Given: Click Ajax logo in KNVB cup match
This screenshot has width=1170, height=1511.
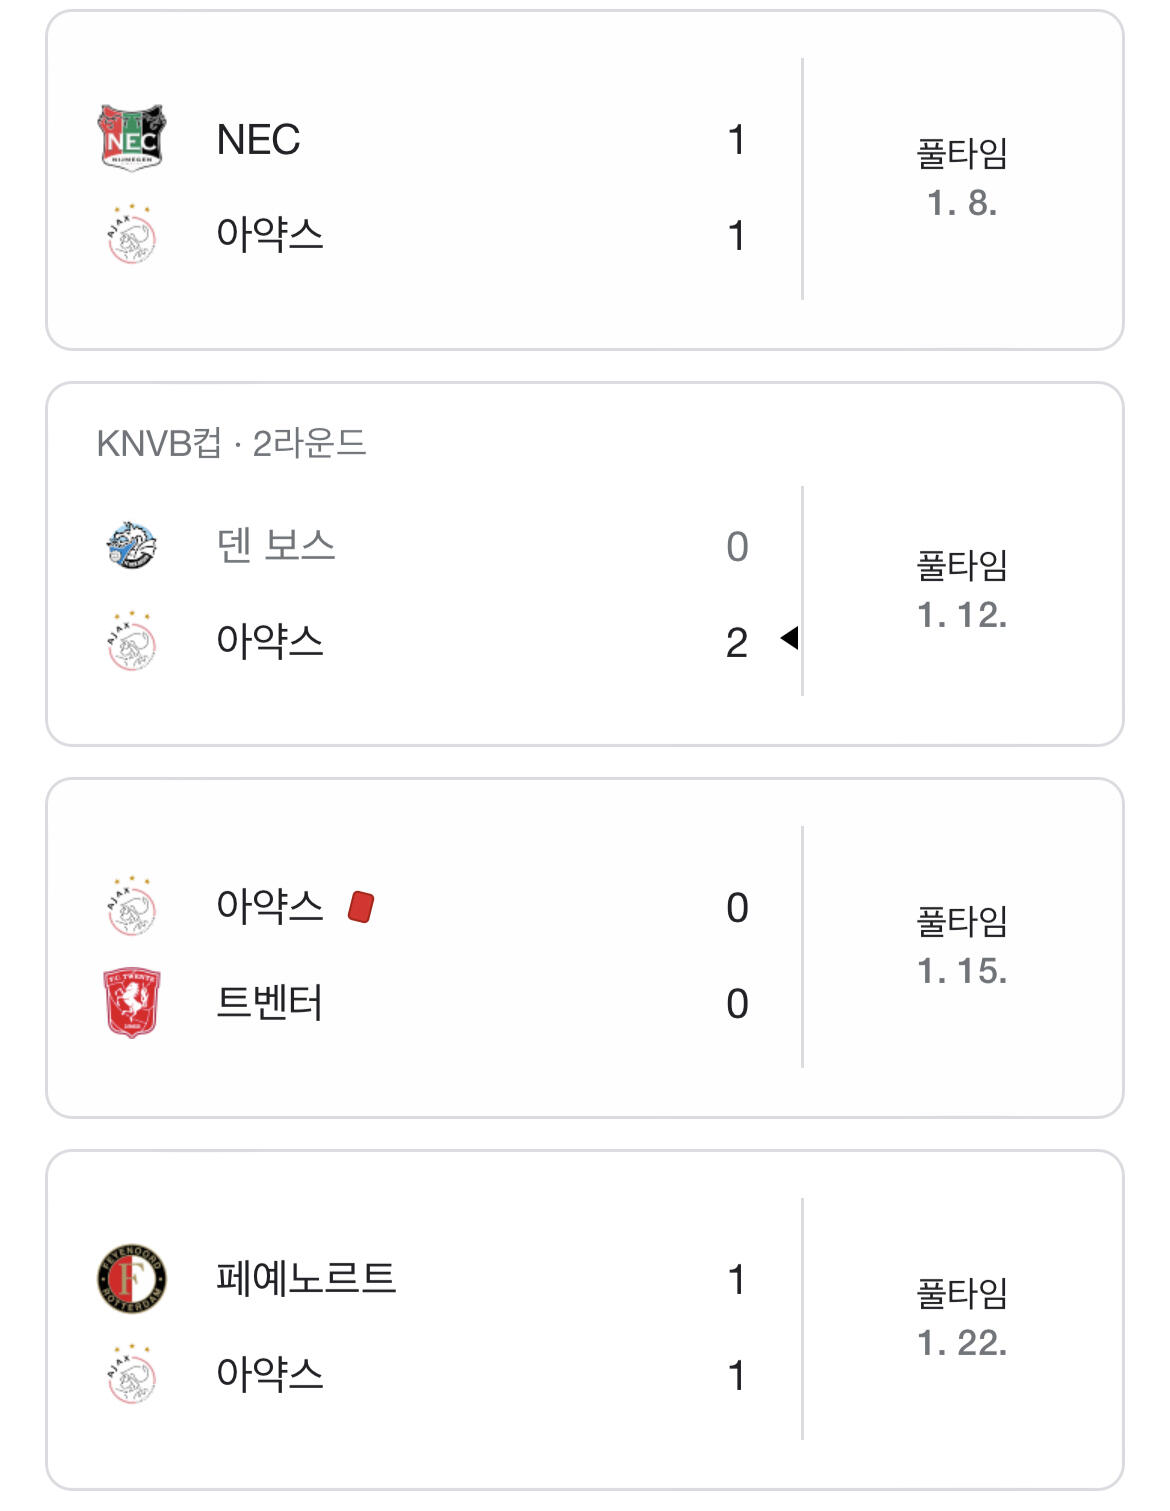Looking at the screenshot, I should (131, 641).
